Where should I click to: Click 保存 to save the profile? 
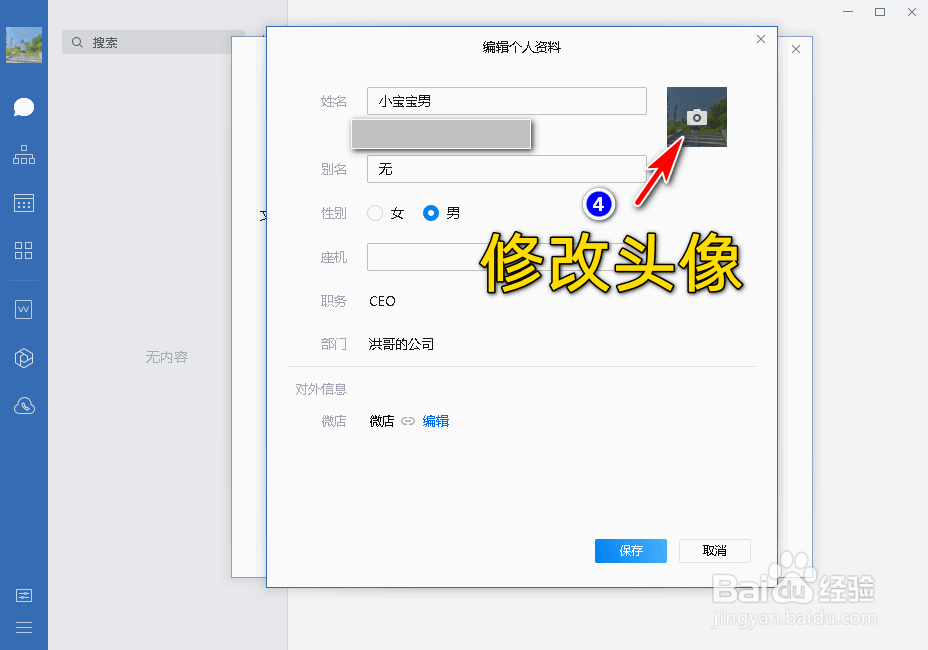[630, 551]
